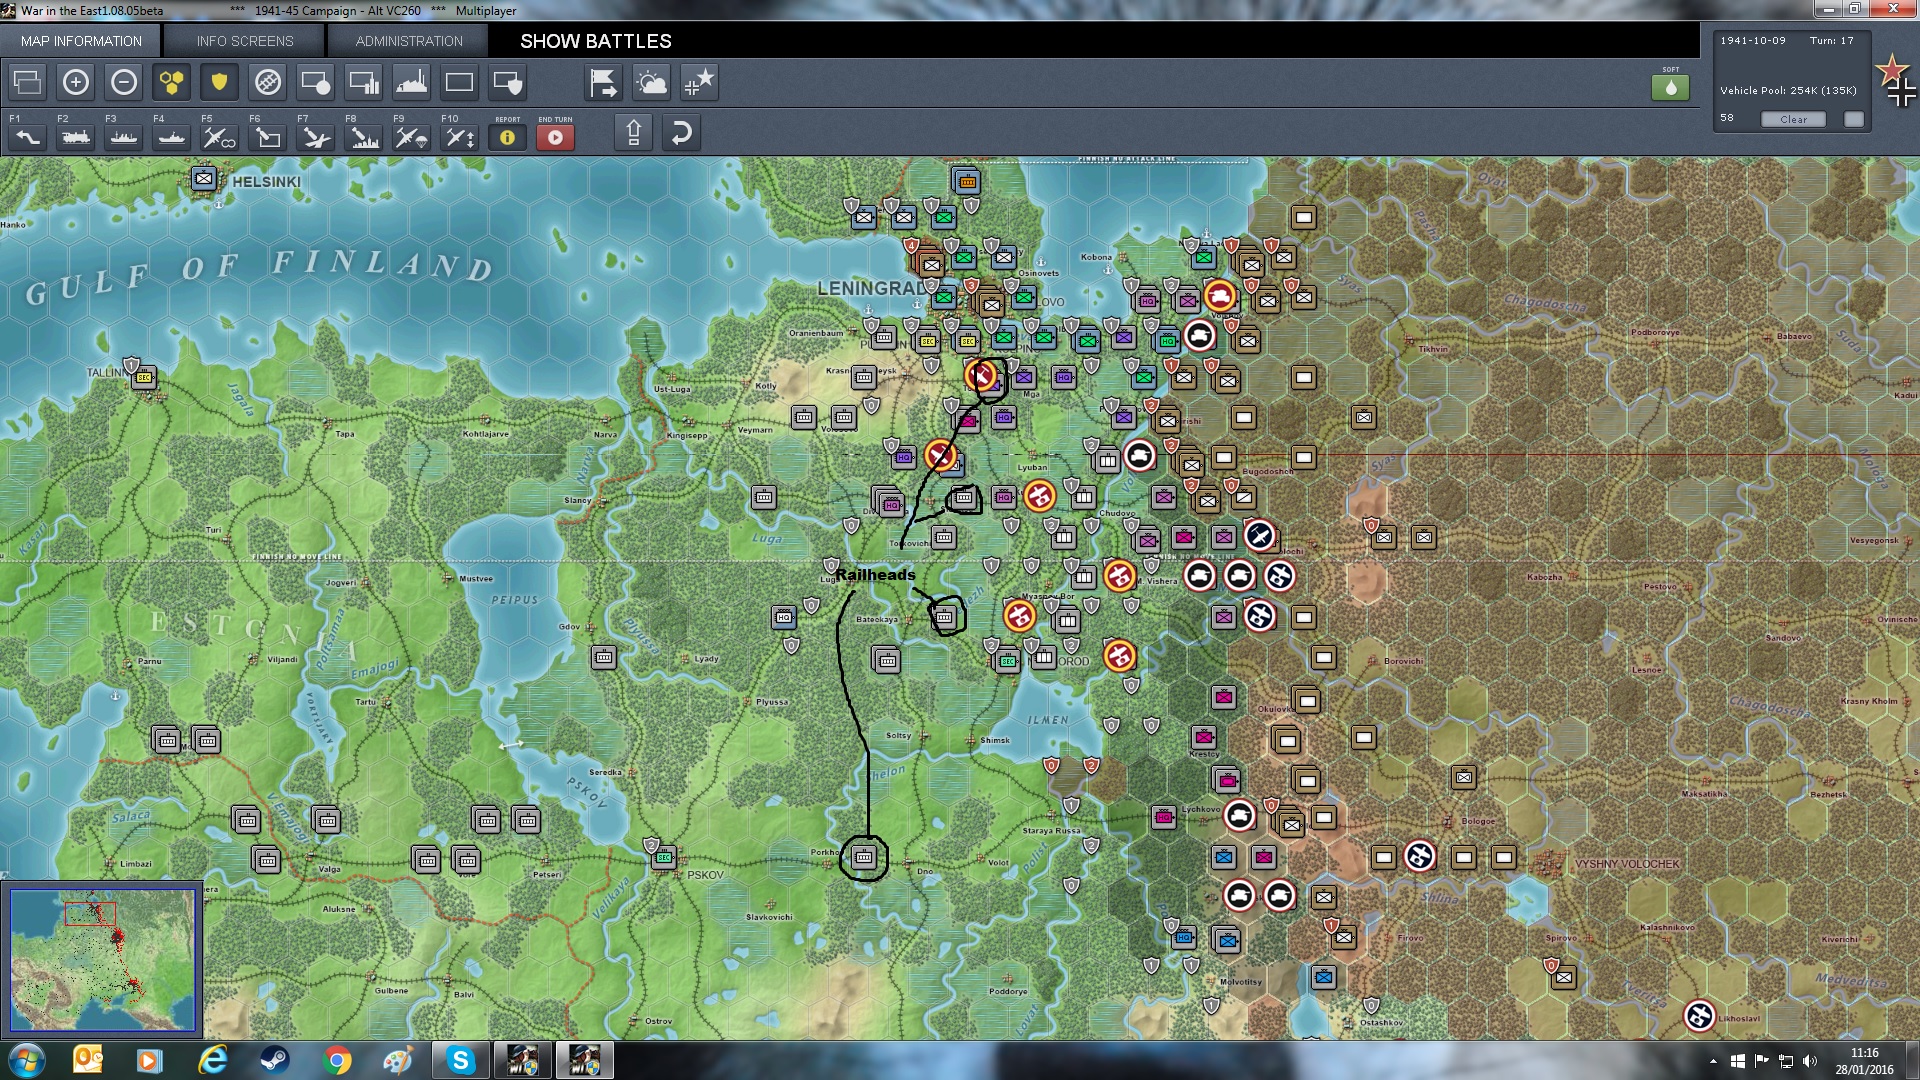
Task: Click the red star and cross emblem
Action: point(1896,80)
